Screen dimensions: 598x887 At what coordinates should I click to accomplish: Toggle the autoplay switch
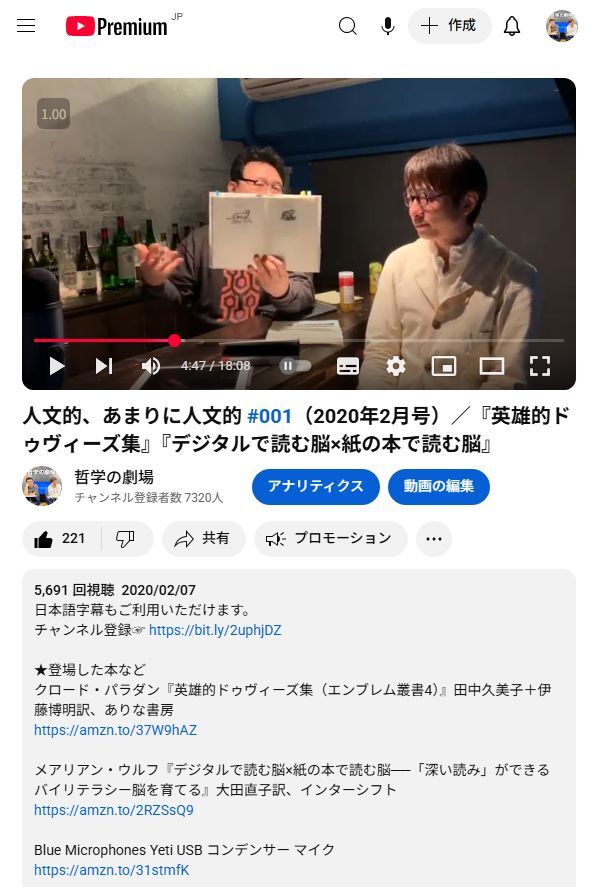[x=295, y=366]
